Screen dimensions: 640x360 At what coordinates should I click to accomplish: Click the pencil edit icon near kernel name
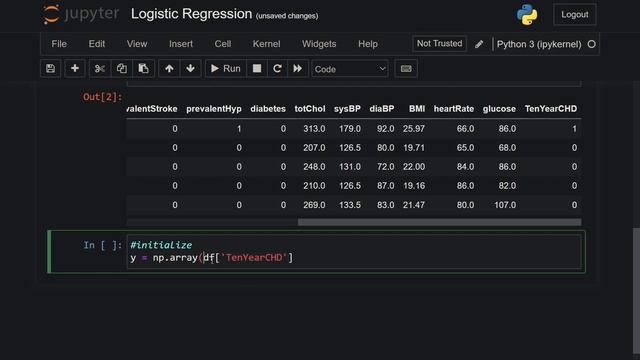click(479, 44)
